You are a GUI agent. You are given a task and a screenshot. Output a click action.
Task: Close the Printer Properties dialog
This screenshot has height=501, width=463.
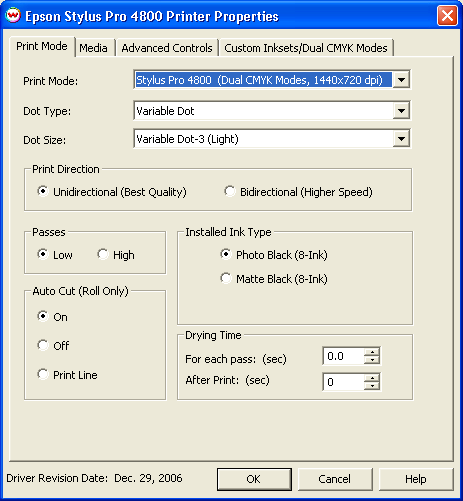(447, 15)
